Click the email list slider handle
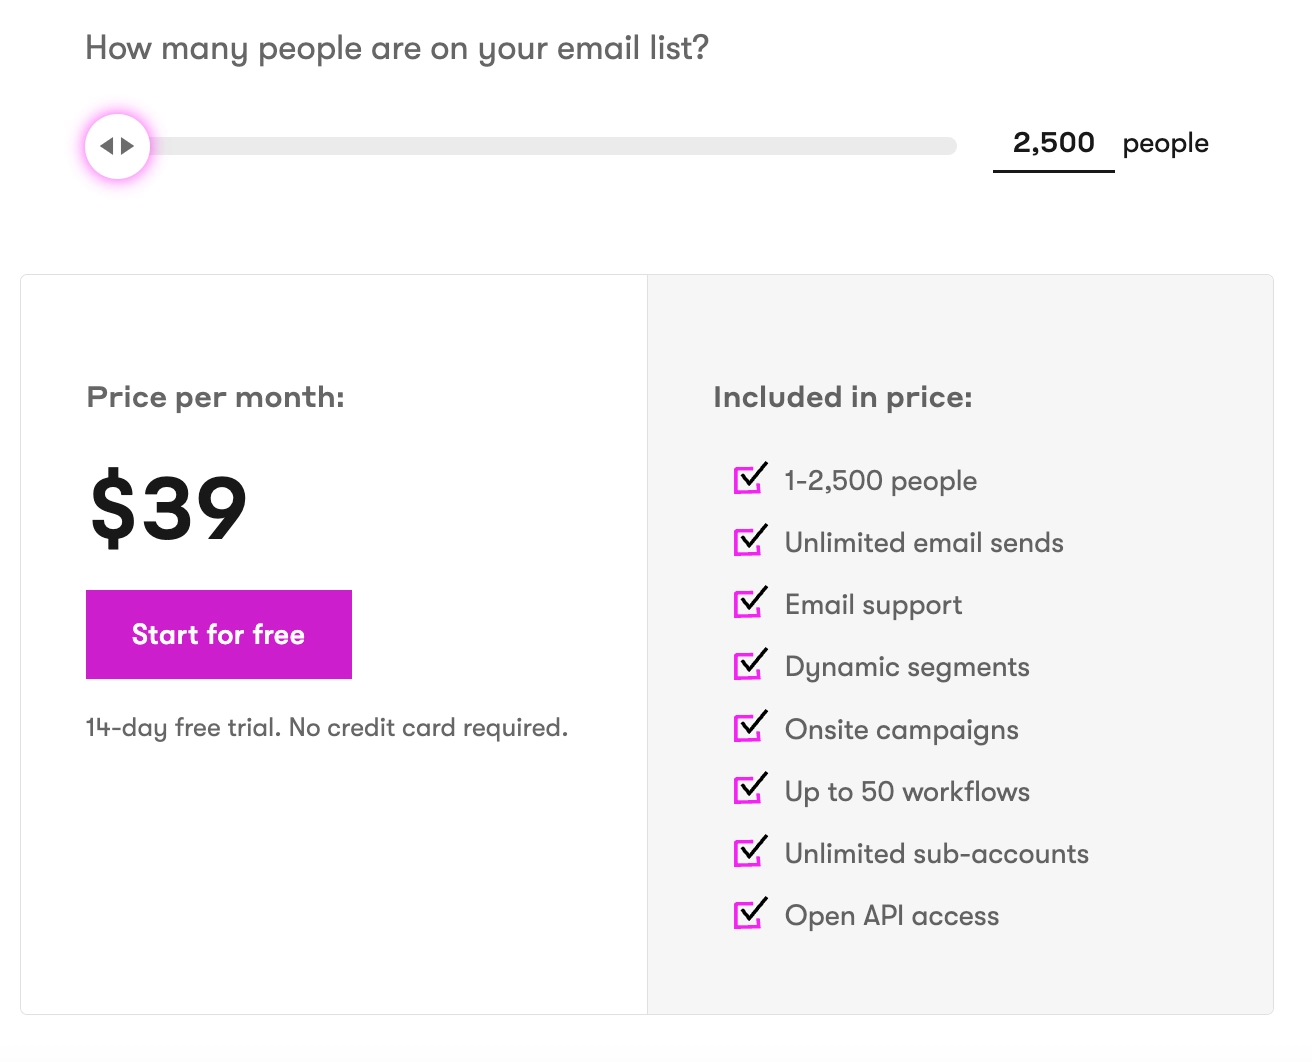This screenshot has height=1062, width=1312. click(118, 146)
